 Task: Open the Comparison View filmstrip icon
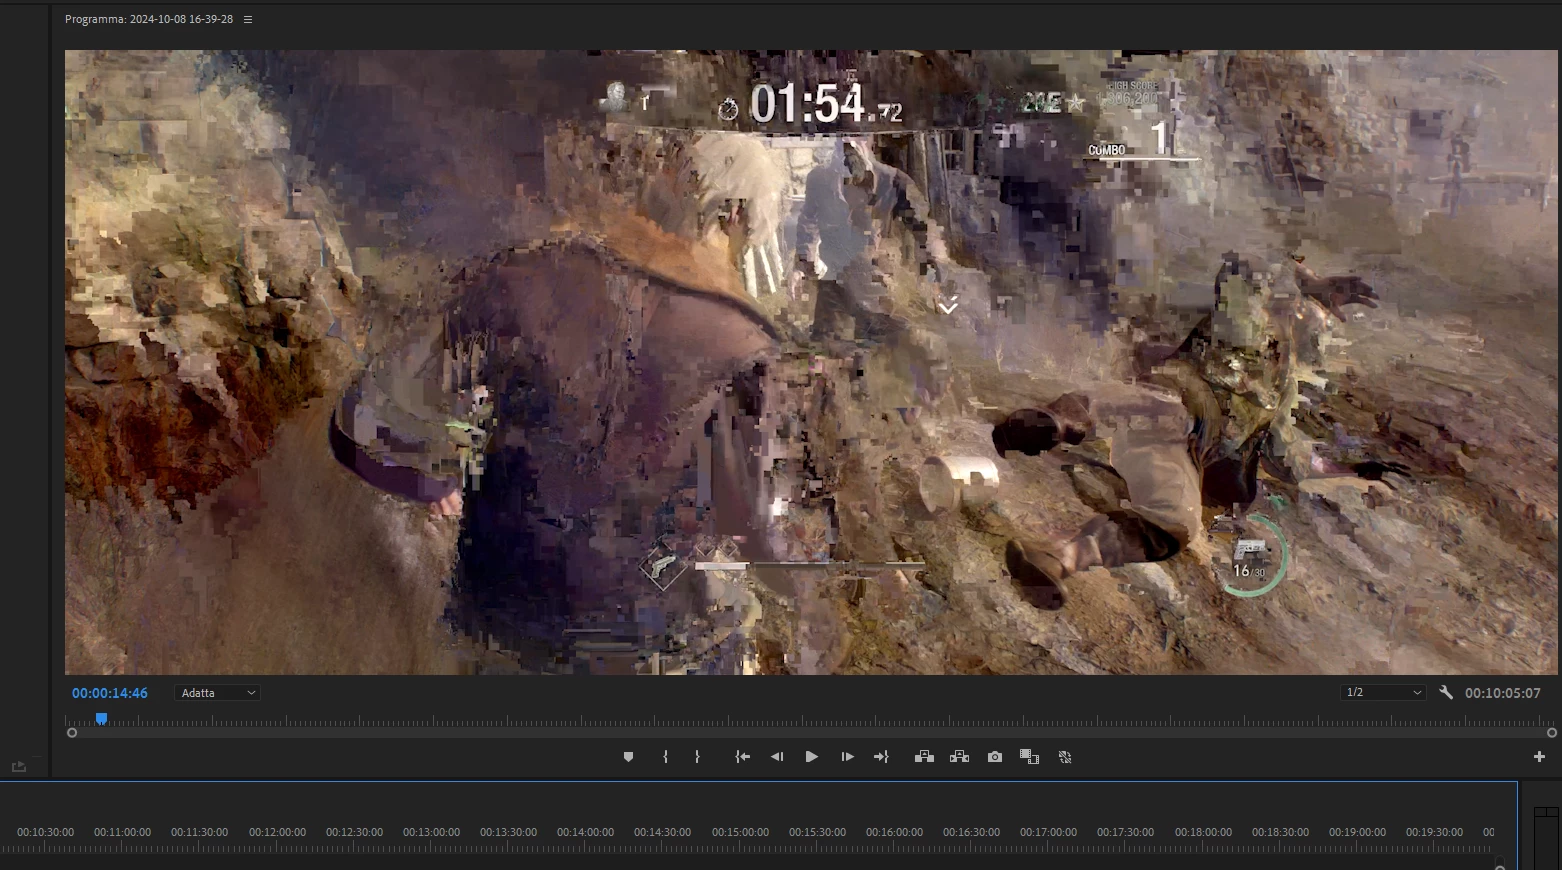pos(1029,757)
